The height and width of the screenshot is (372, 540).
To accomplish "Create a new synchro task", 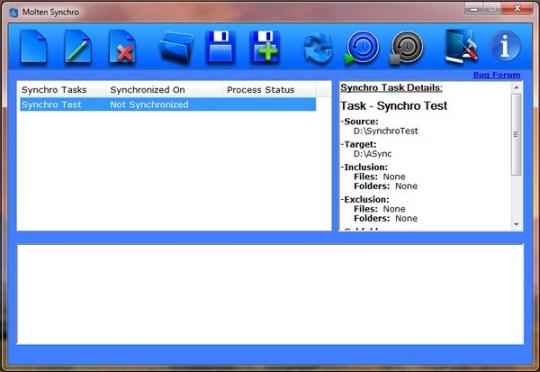I will (x=33, y=47).
